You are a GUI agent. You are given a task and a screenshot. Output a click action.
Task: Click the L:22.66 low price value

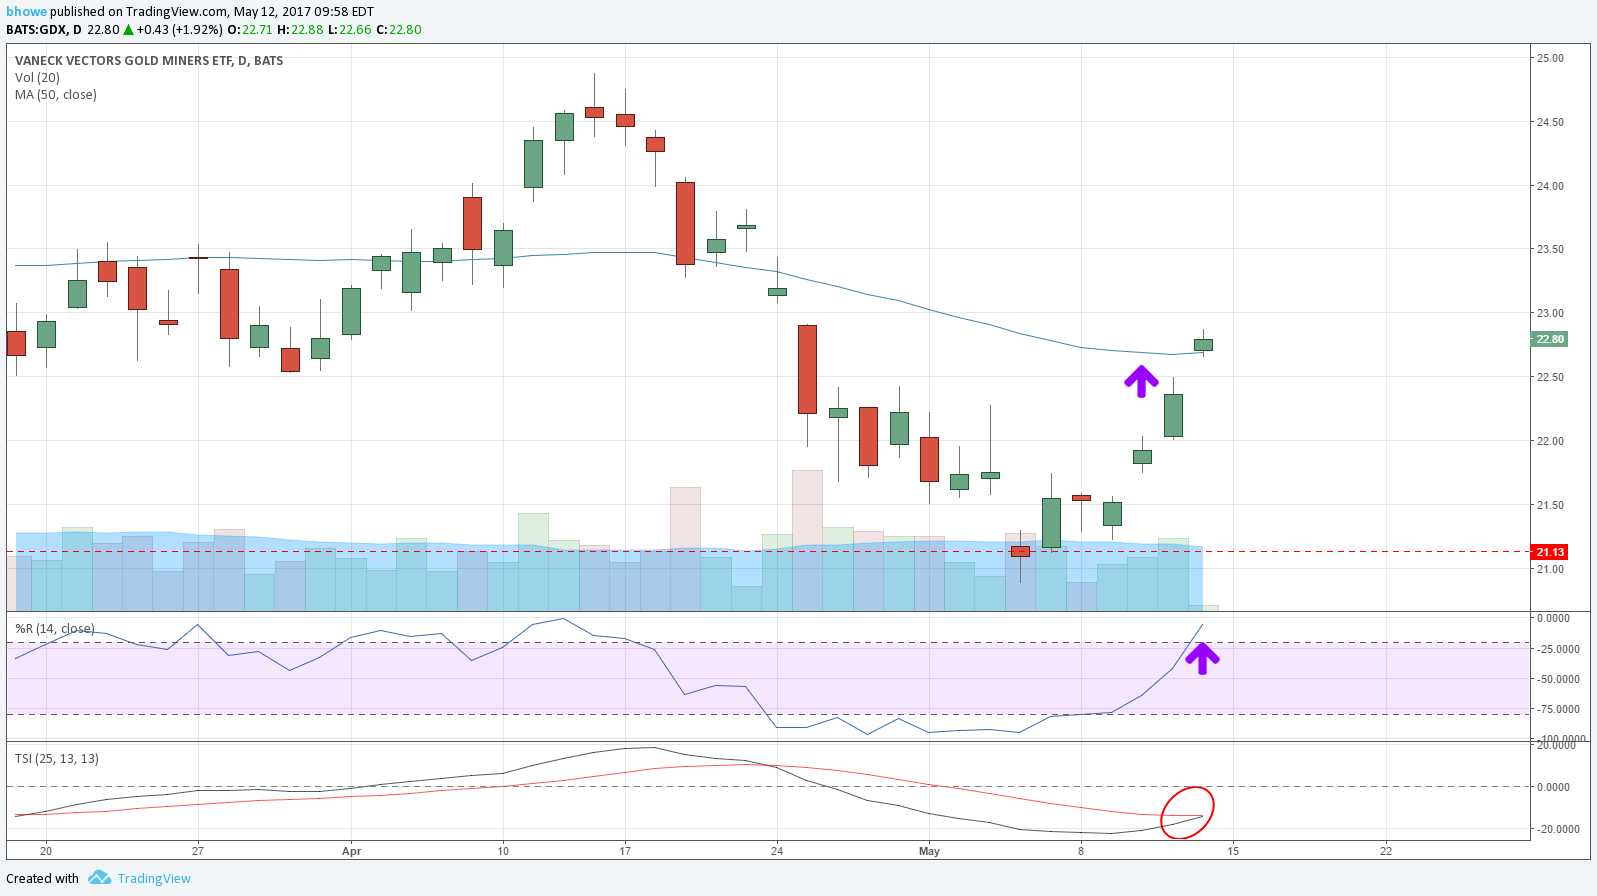pos(349,30)
